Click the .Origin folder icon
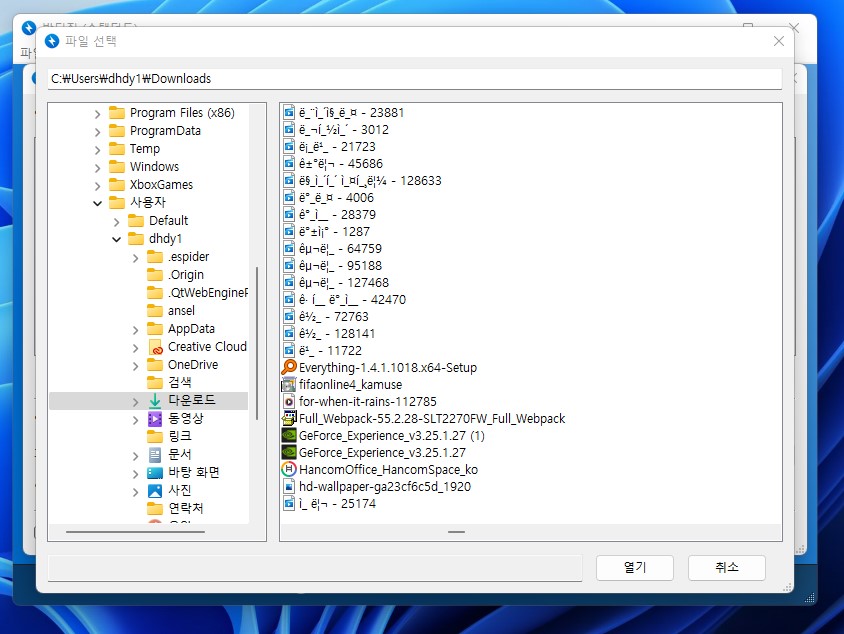Image resolution: width=844 pixels, height=634 pixels. (155, 275)
